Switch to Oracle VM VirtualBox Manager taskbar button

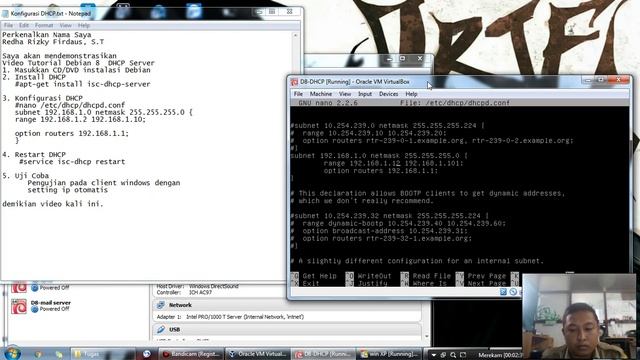tap(258, 354)
